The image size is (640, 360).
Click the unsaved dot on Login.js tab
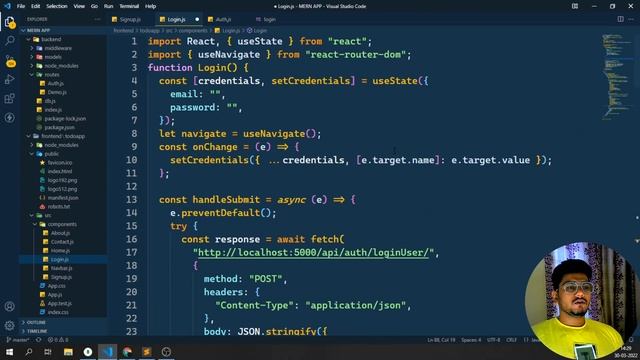(197, 19)
